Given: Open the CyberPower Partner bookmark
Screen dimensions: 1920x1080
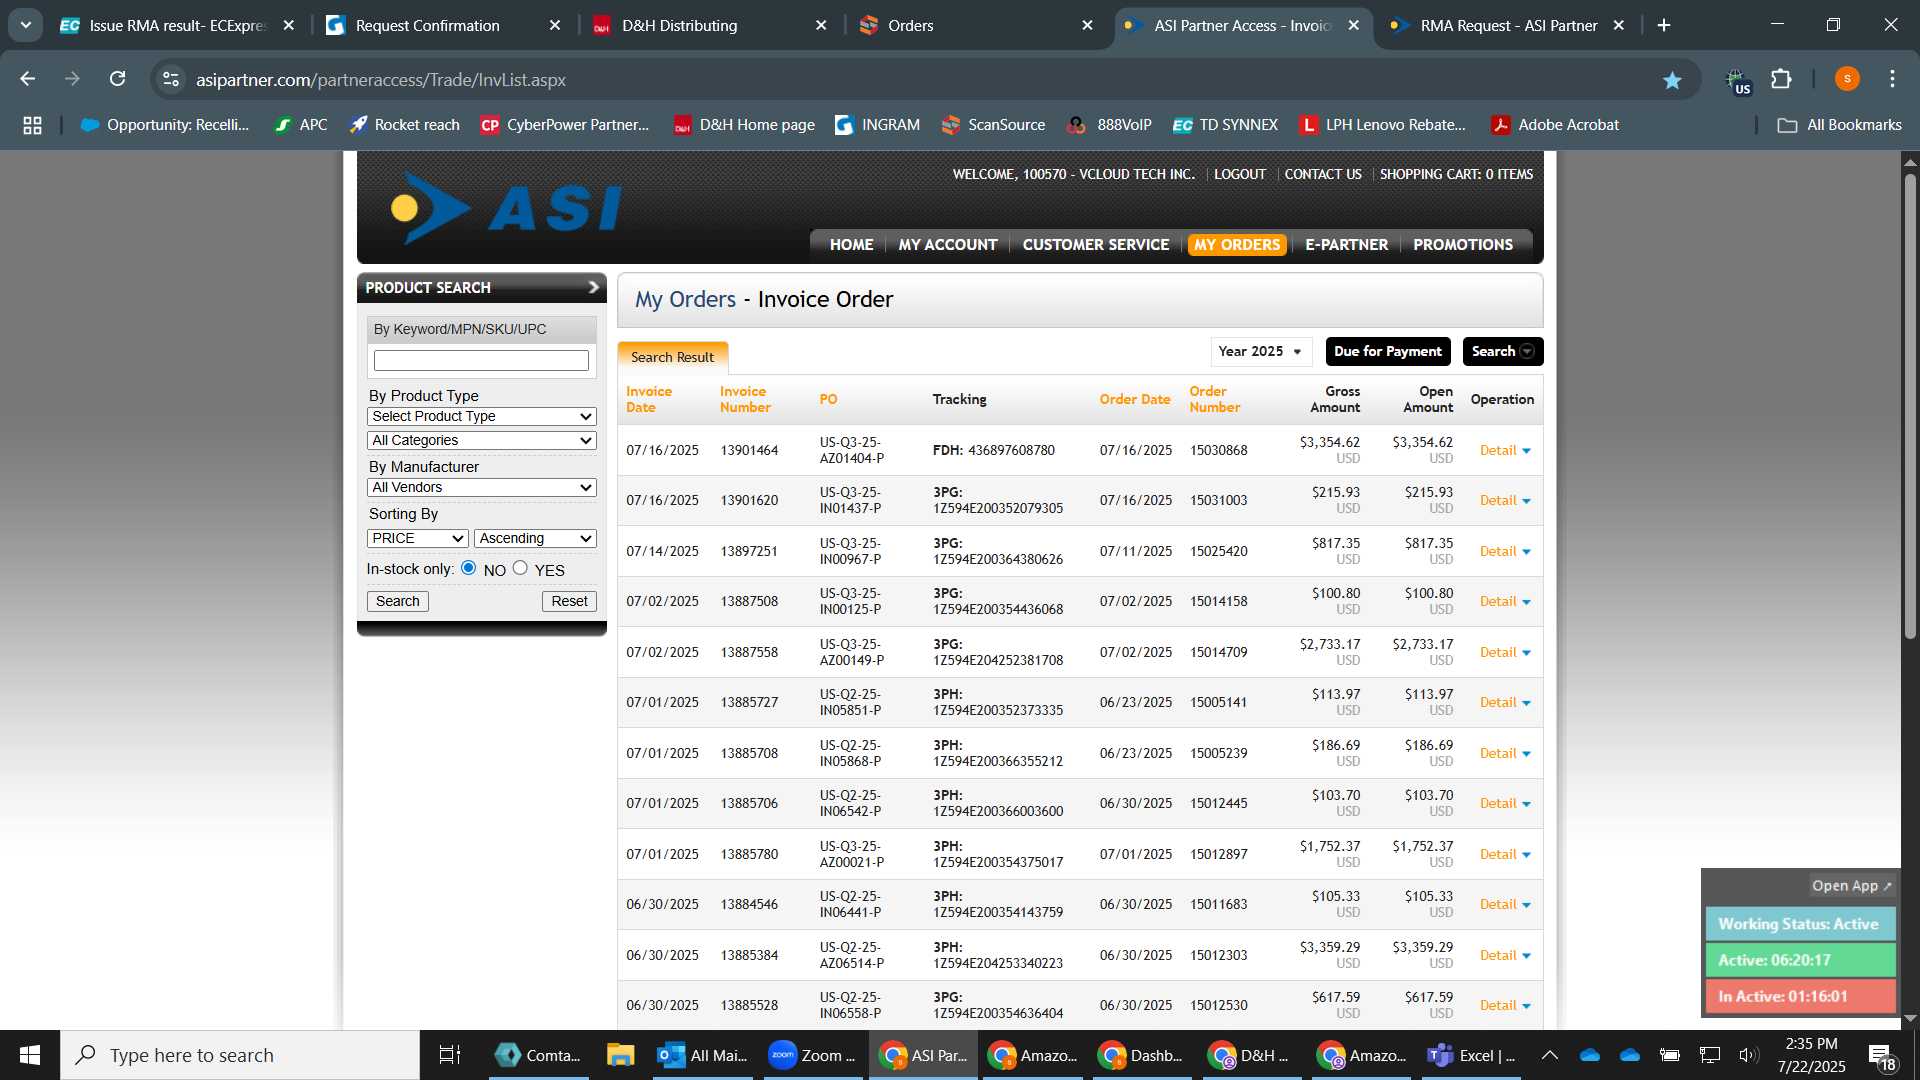Looking at the screenshot, I should coord(565,125).
